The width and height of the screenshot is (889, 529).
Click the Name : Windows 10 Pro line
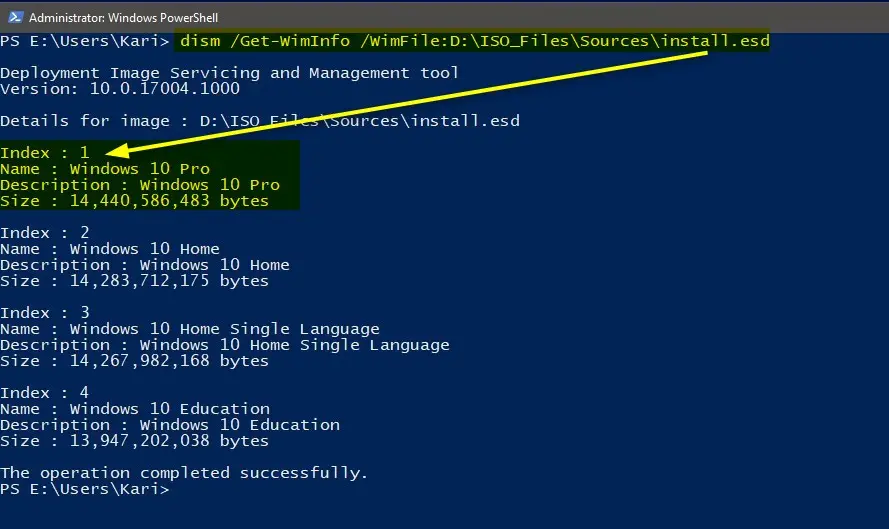tap(105, 169)
